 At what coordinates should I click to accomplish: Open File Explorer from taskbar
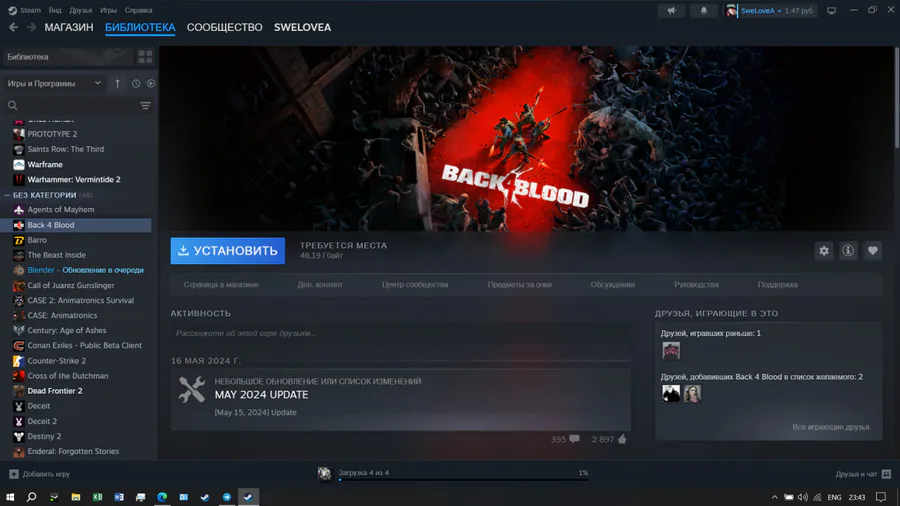[x=76, y=497]
